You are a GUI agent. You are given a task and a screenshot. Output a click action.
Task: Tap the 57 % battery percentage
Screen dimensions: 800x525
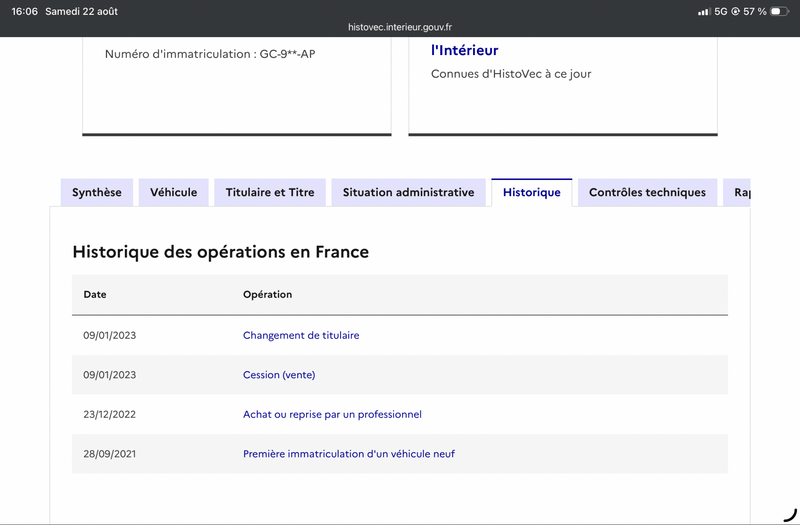[x=755, y=11]
